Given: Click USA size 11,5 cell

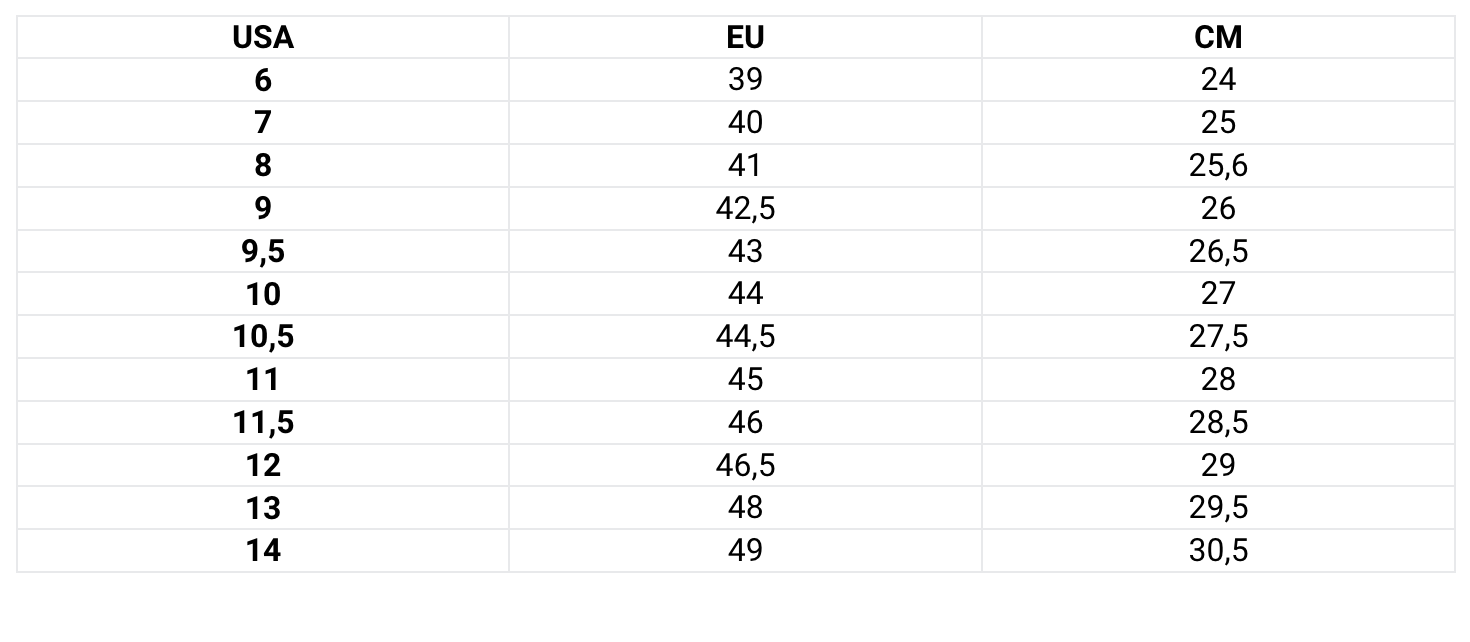Looking at the screenshot, I should point(263,422).
